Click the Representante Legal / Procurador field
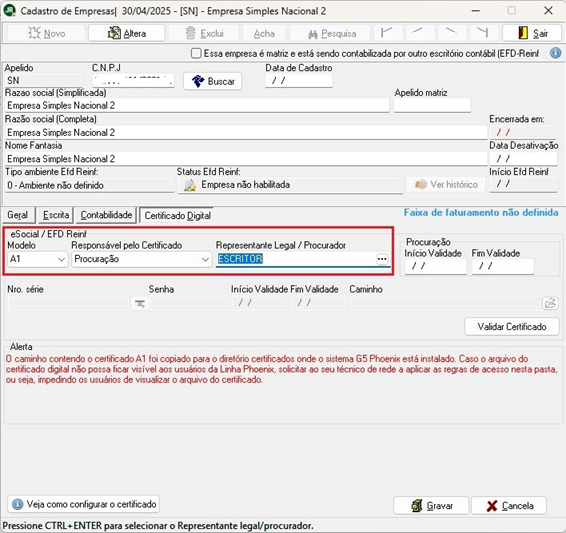566x533 pixels. 296,259
